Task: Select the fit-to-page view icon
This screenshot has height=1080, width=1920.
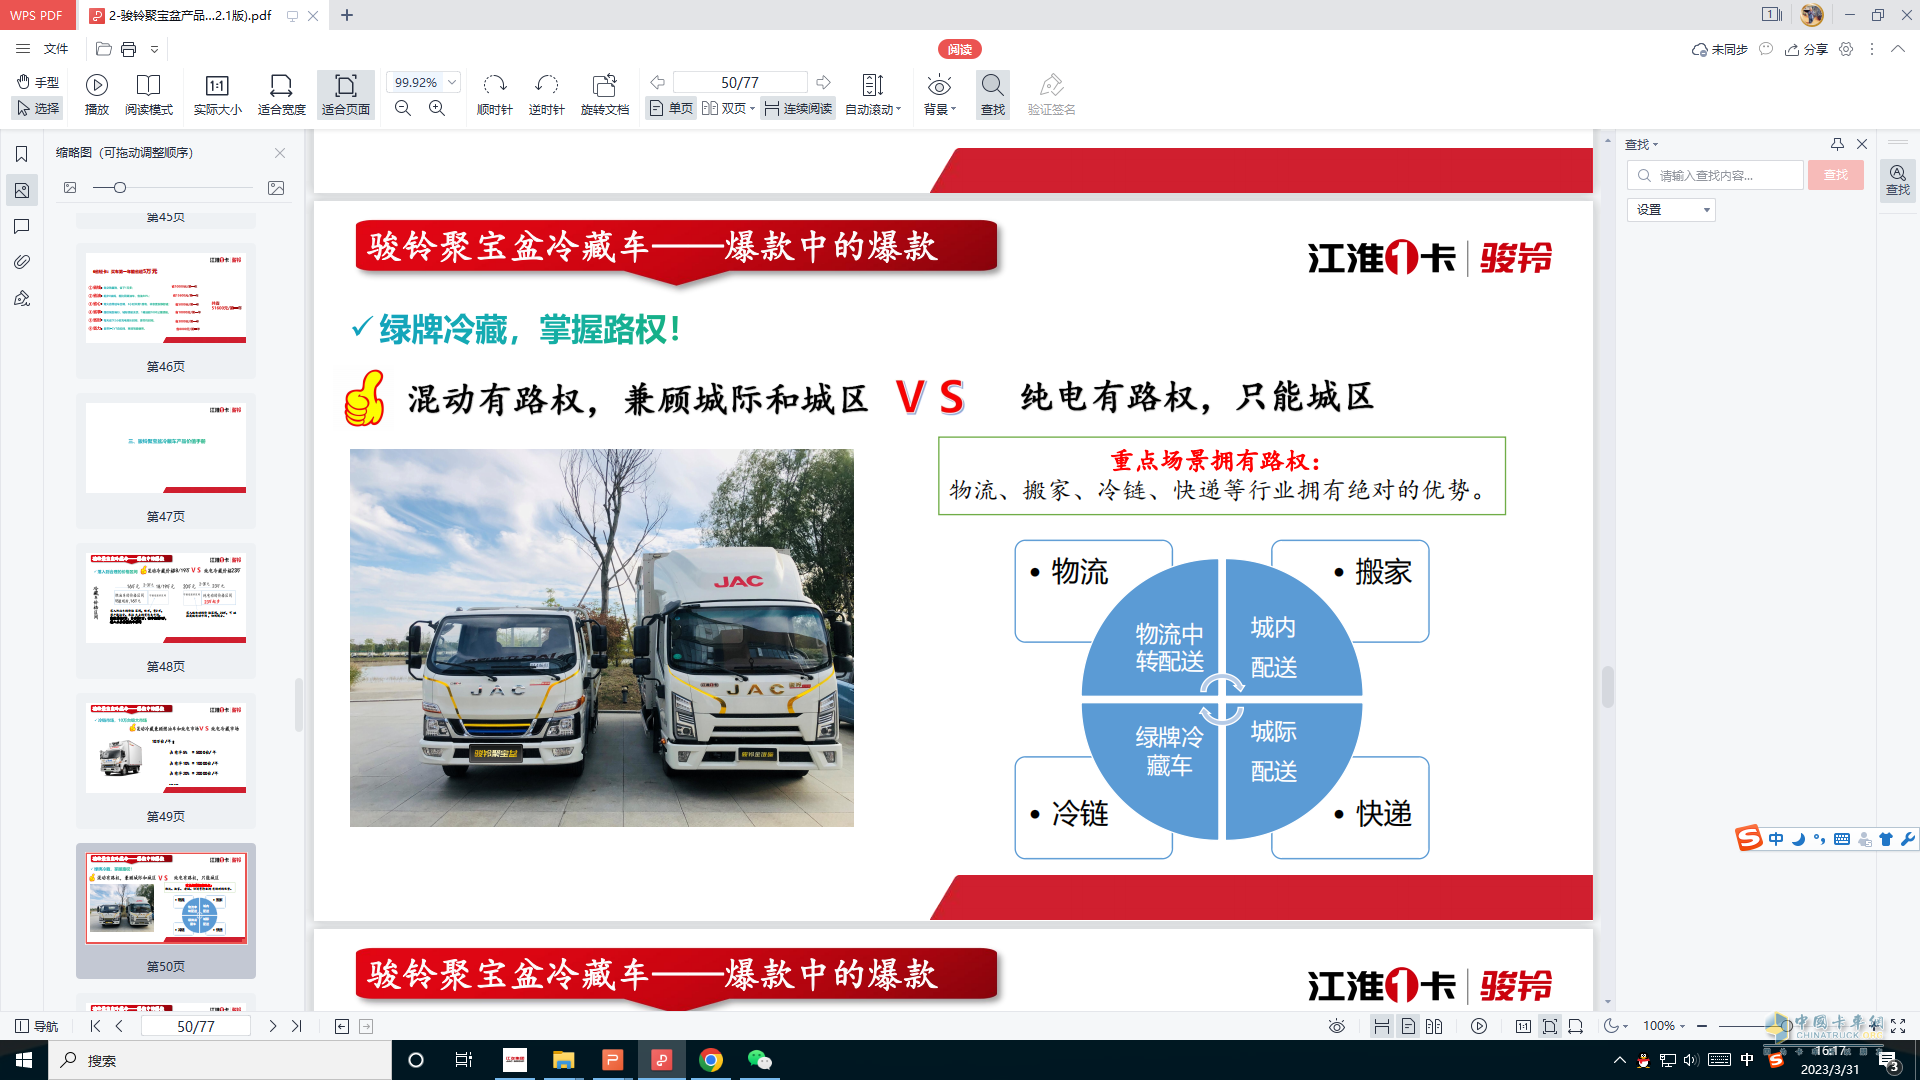Action: click(x=344, y=94)
